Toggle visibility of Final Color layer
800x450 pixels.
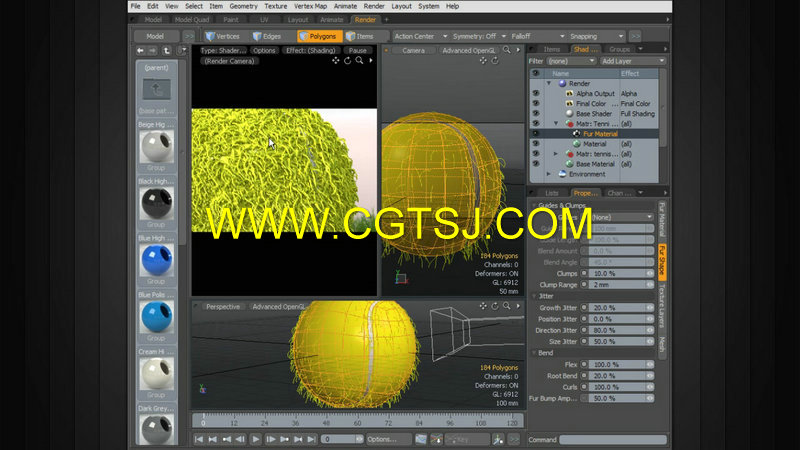point(536,104)
